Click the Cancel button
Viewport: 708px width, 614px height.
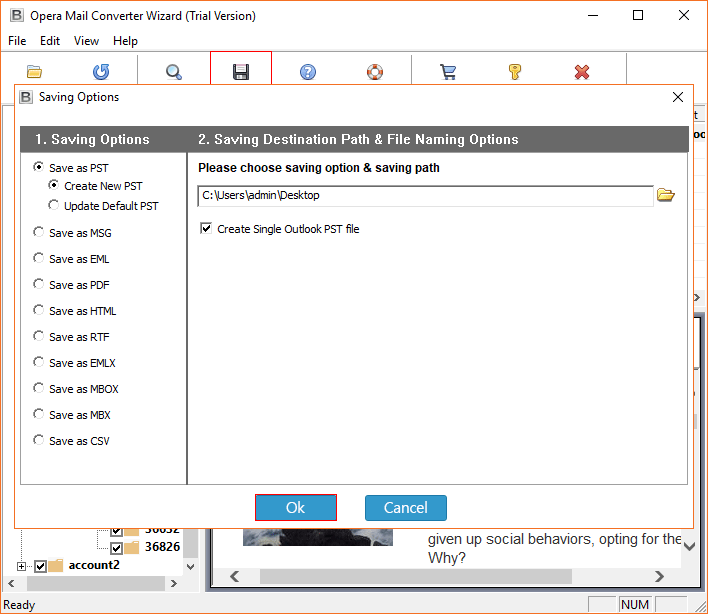[405, 508]
